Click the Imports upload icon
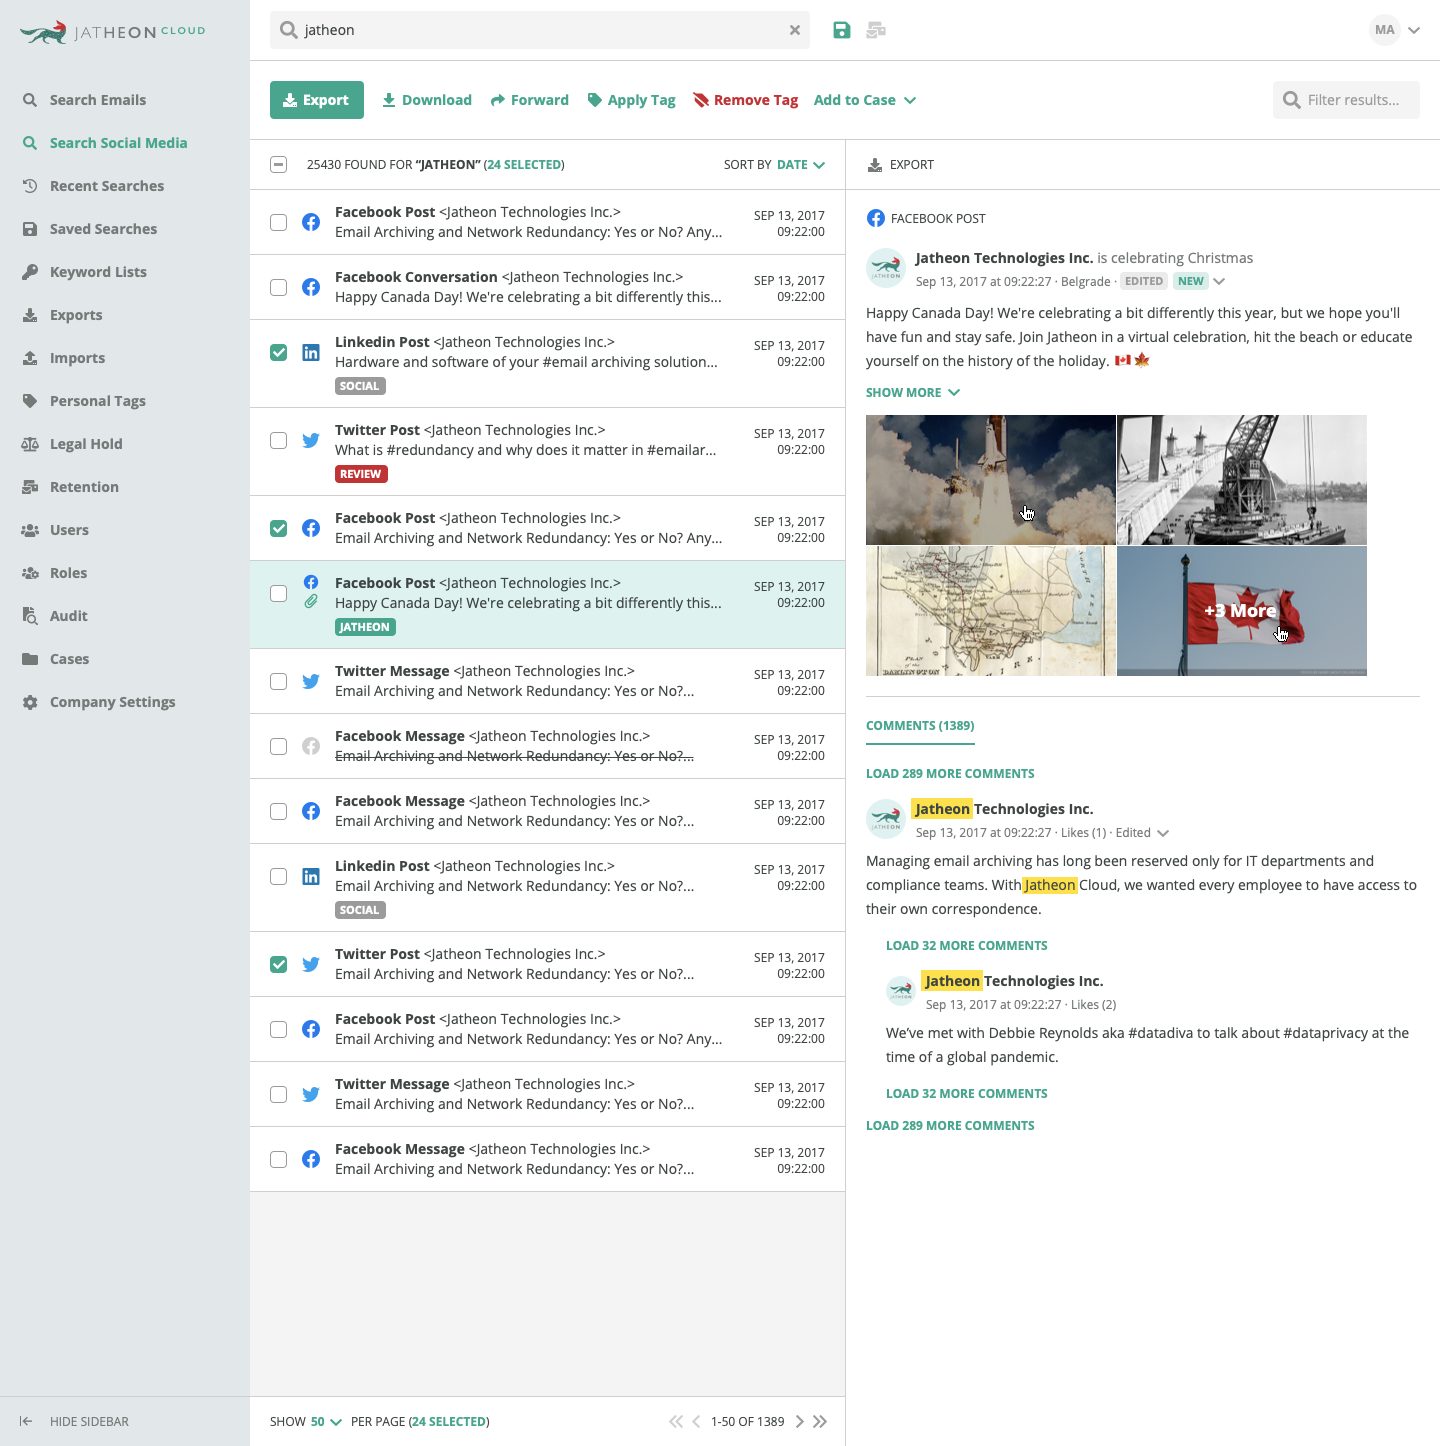1440x1446 pixels. pos(30,358)
